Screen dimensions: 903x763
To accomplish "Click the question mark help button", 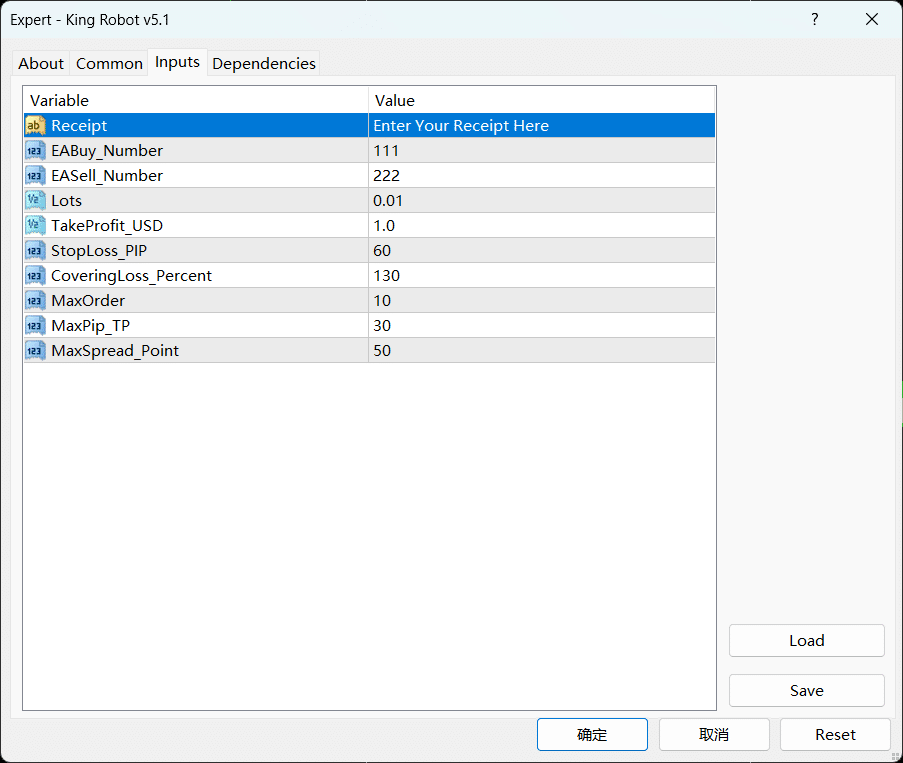I will [815, 19].
